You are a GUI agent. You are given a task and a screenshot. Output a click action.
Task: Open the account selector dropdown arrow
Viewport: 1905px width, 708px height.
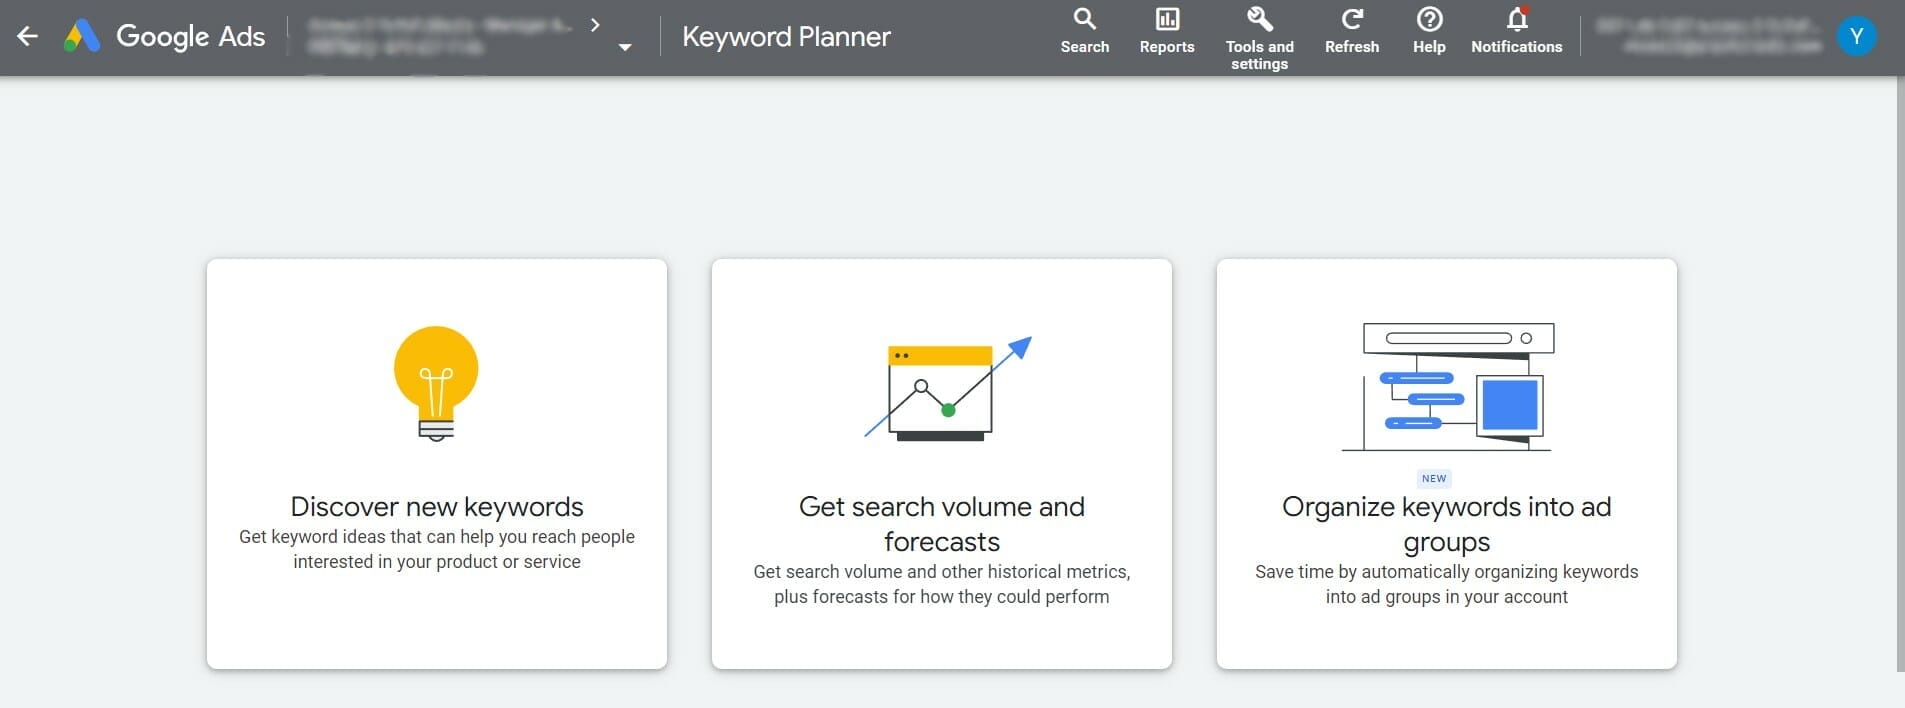point(623,45)
